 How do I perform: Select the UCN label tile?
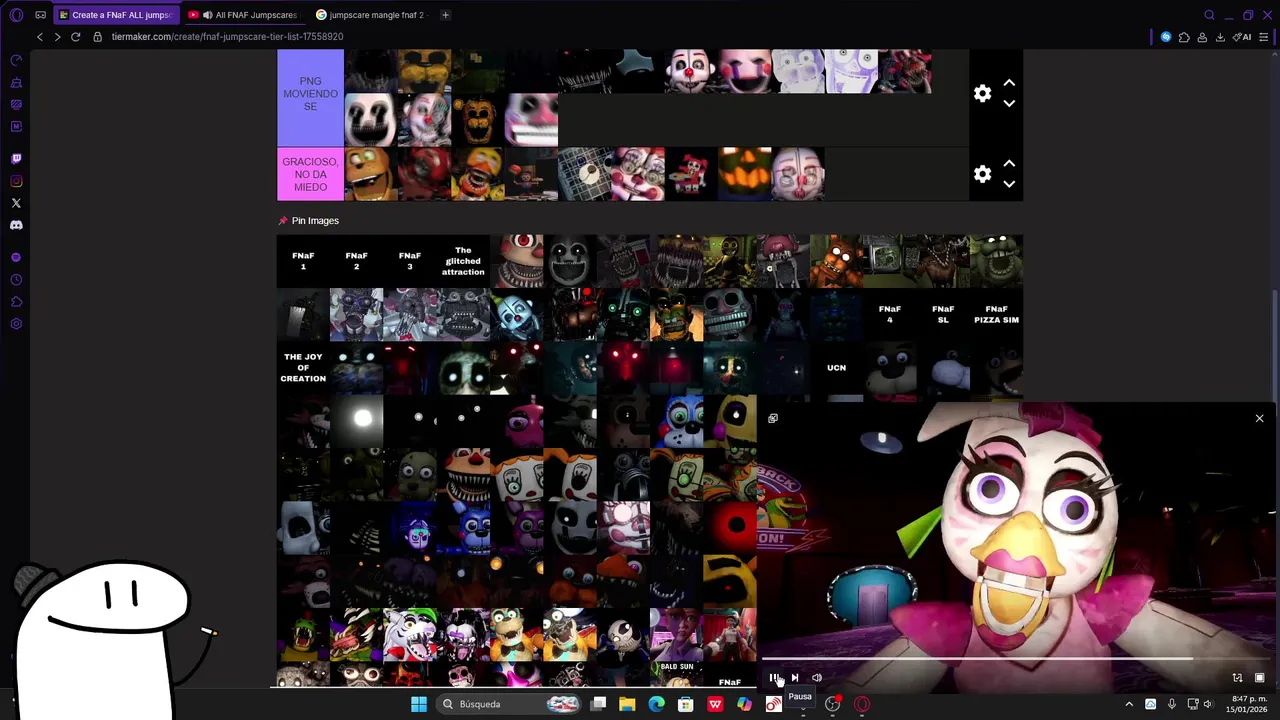[836, 367]
